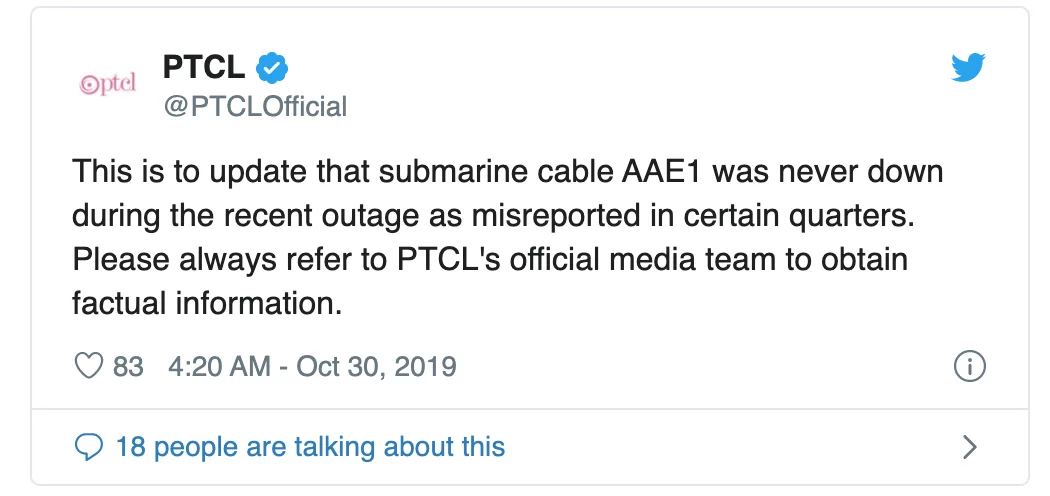The width and height of the screenshot is (1050, 496).
Task: Visit the @PTCLOfficial handle
Action: tap(255, 106)
